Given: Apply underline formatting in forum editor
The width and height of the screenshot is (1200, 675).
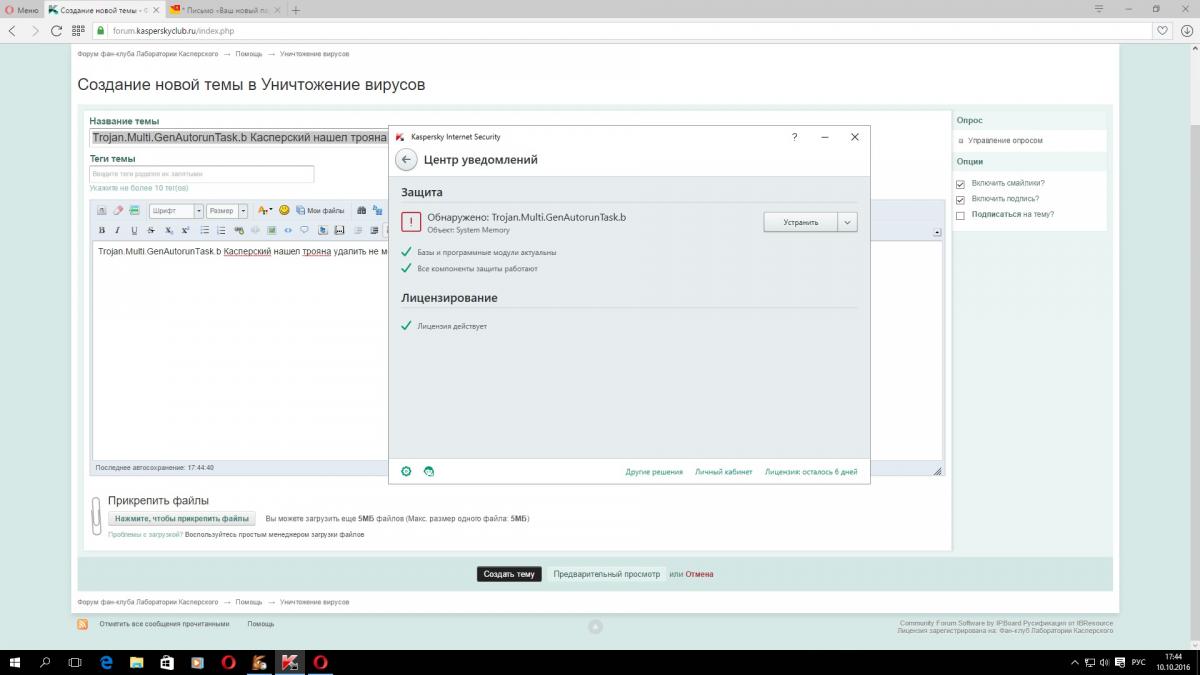Looking at the screenshot, I should [x=134, y=230].
